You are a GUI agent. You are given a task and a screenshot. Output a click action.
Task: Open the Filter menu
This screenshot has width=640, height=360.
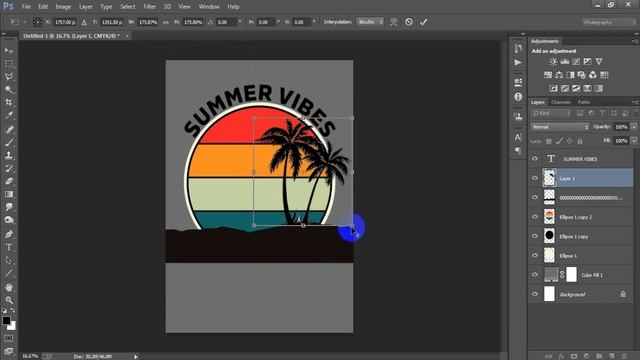[x=150, y=7]
